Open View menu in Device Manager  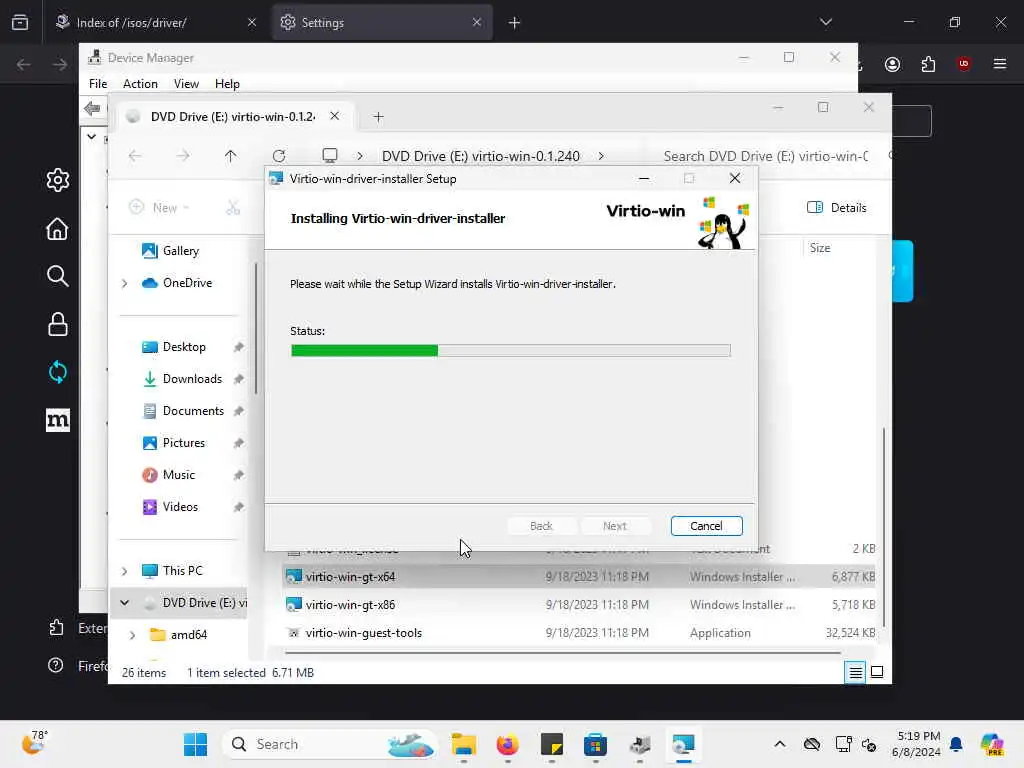pyautogui.click(x=186, y=84)
